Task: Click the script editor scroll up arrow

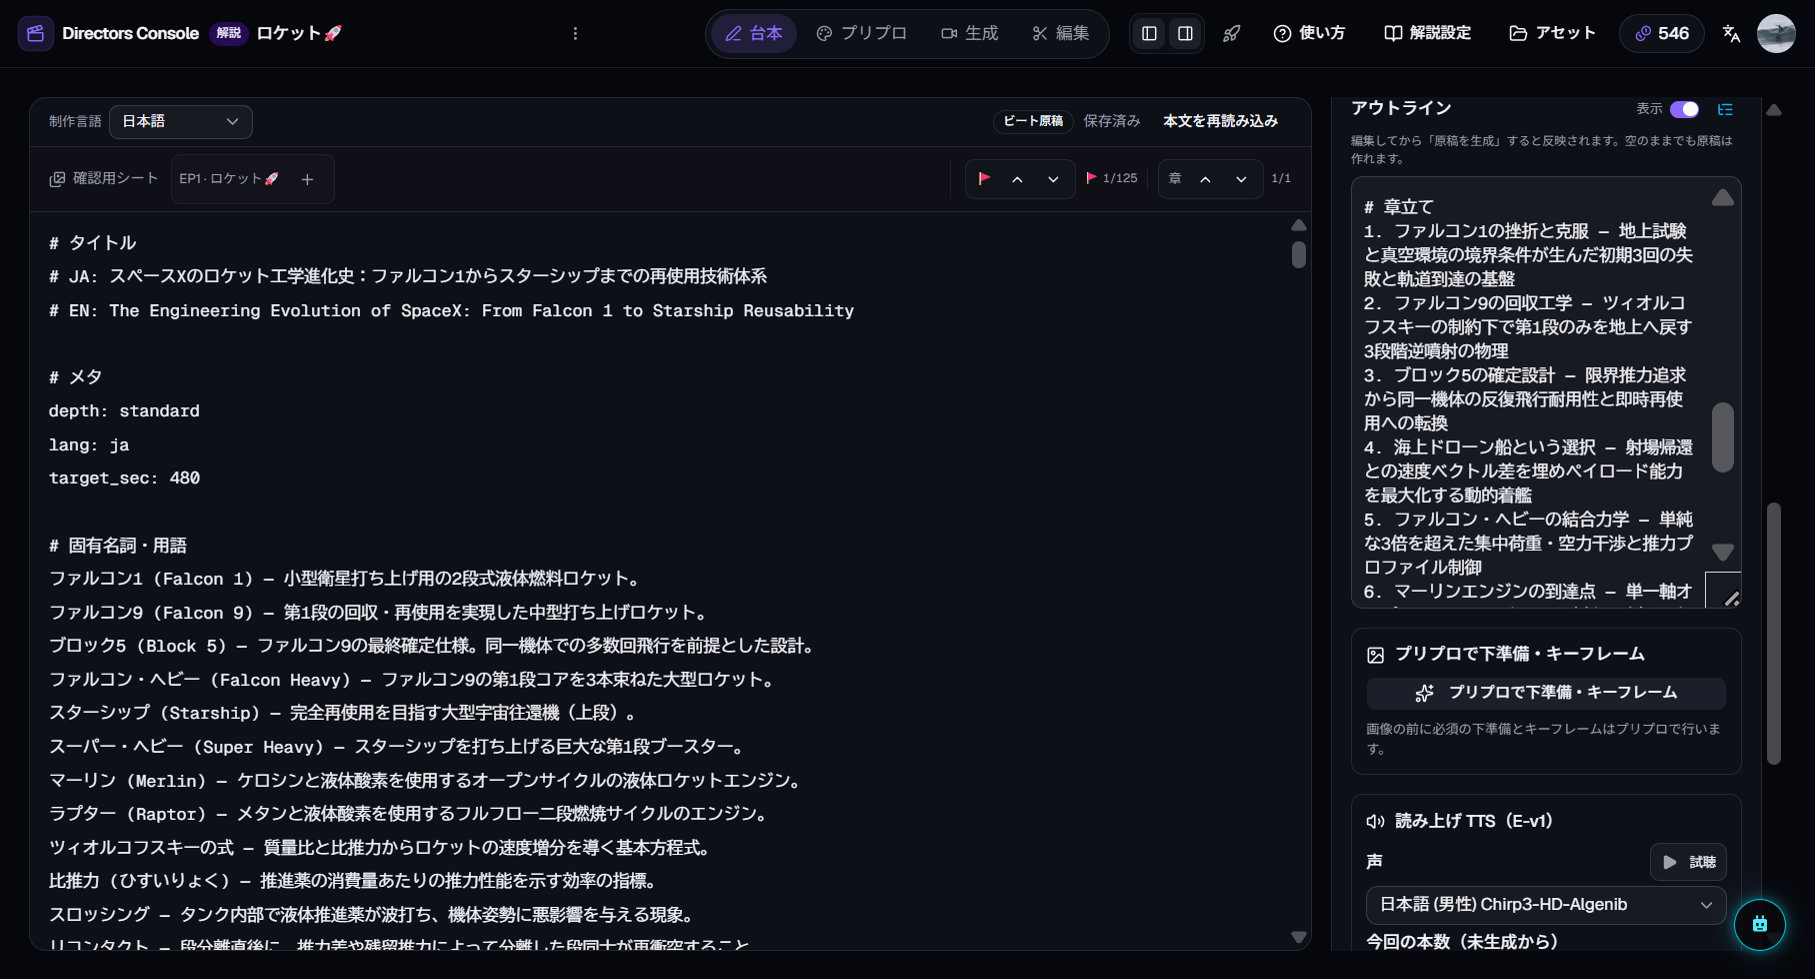Action: [x=1298, y=226]
